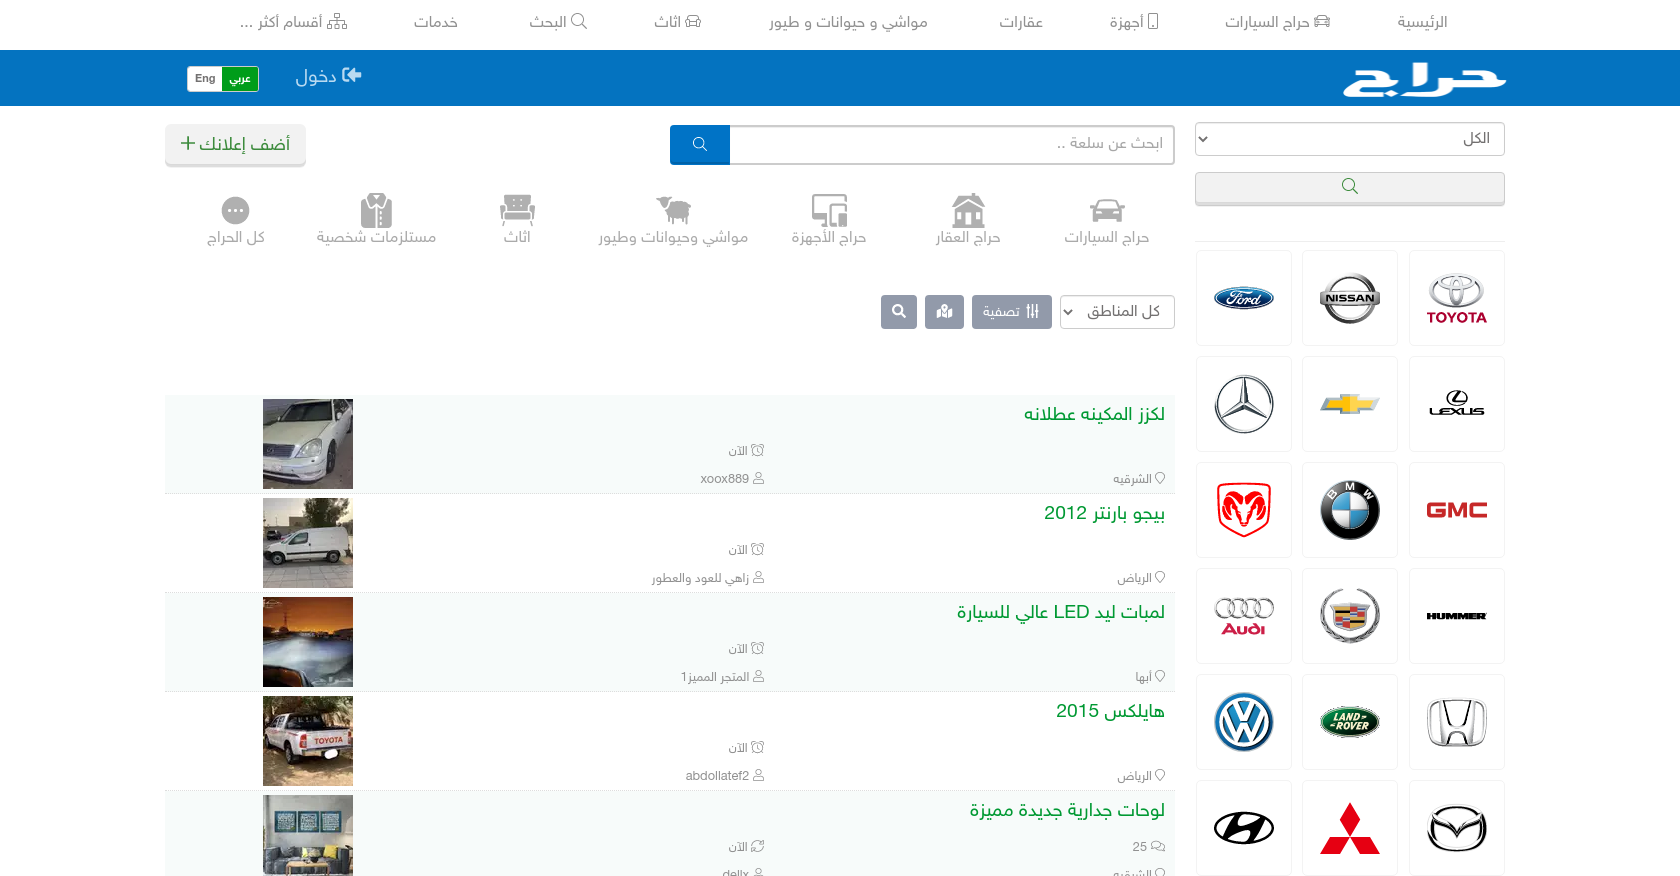Open حراج السيارات top menu item

(1277, 22)
